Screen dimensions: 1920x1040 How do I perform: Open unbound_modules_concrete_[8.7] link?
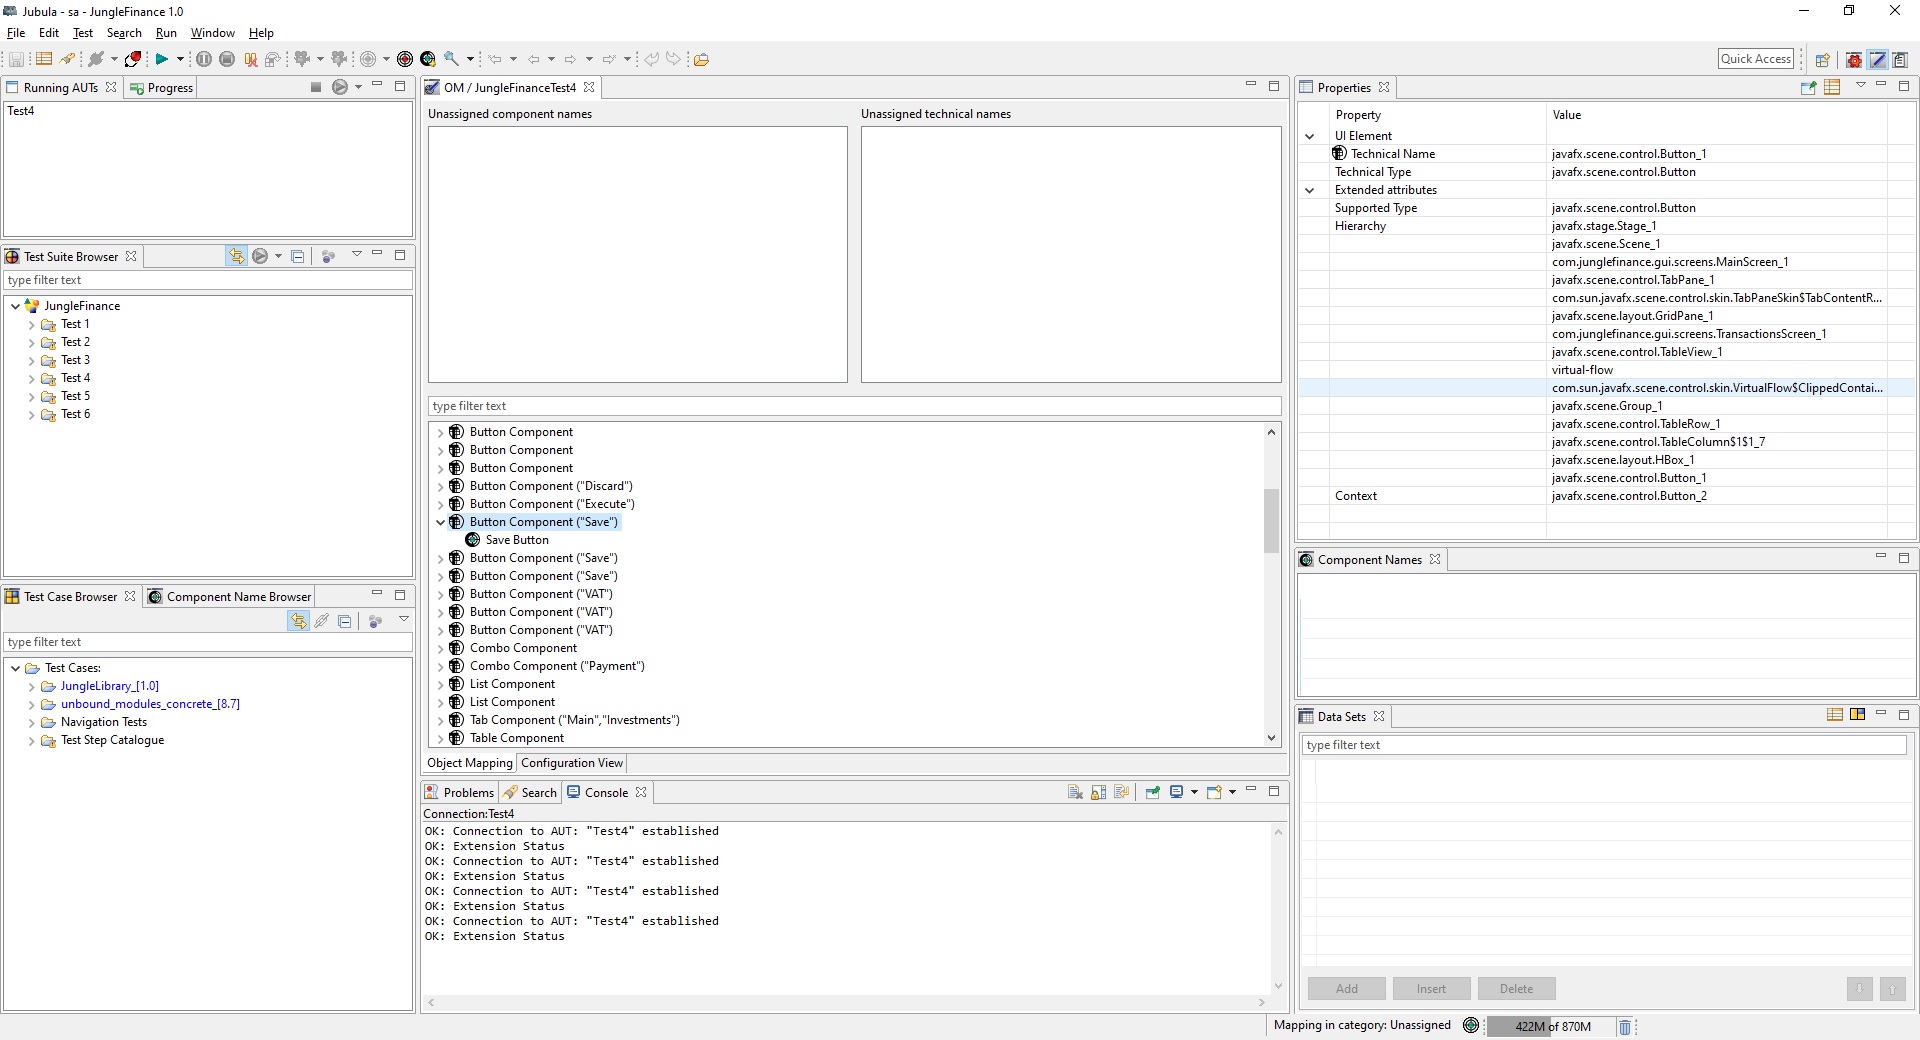[150, 704]
